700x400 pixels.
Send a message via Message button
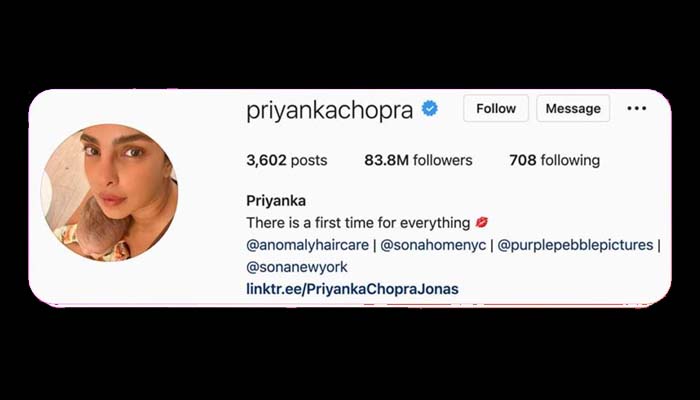[x=573, y=108]
